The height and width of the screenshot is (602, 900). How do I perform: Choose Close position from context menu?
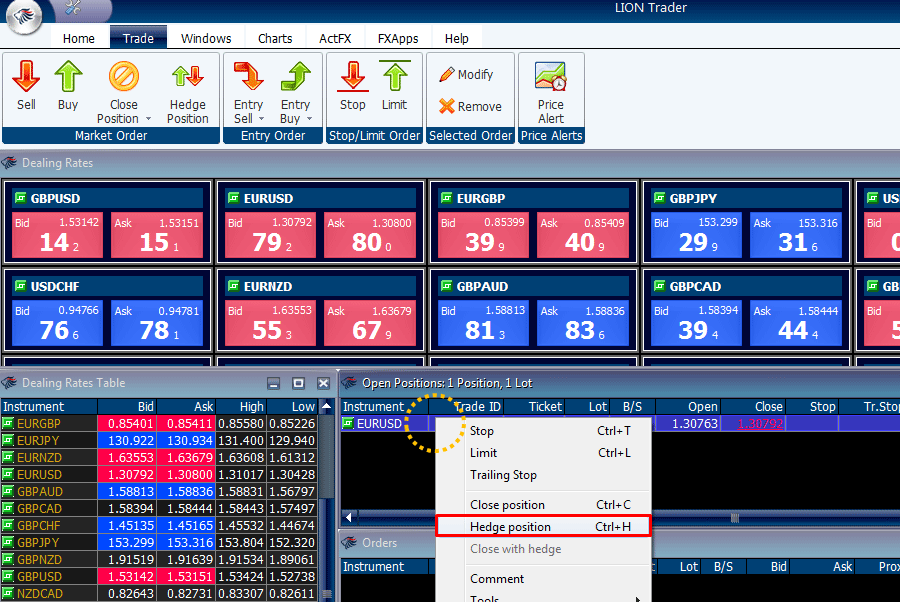544,505
